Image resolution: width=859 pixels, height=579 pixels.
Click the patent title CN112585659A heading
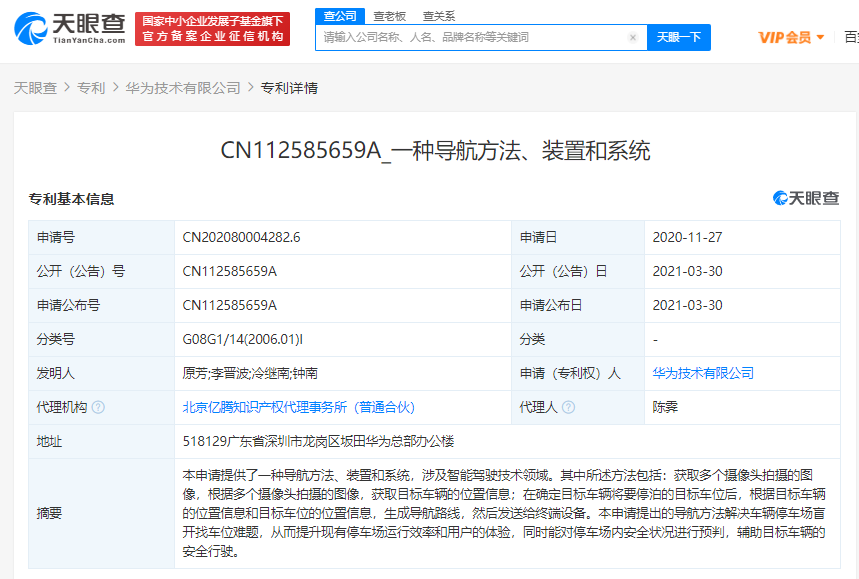436,151
